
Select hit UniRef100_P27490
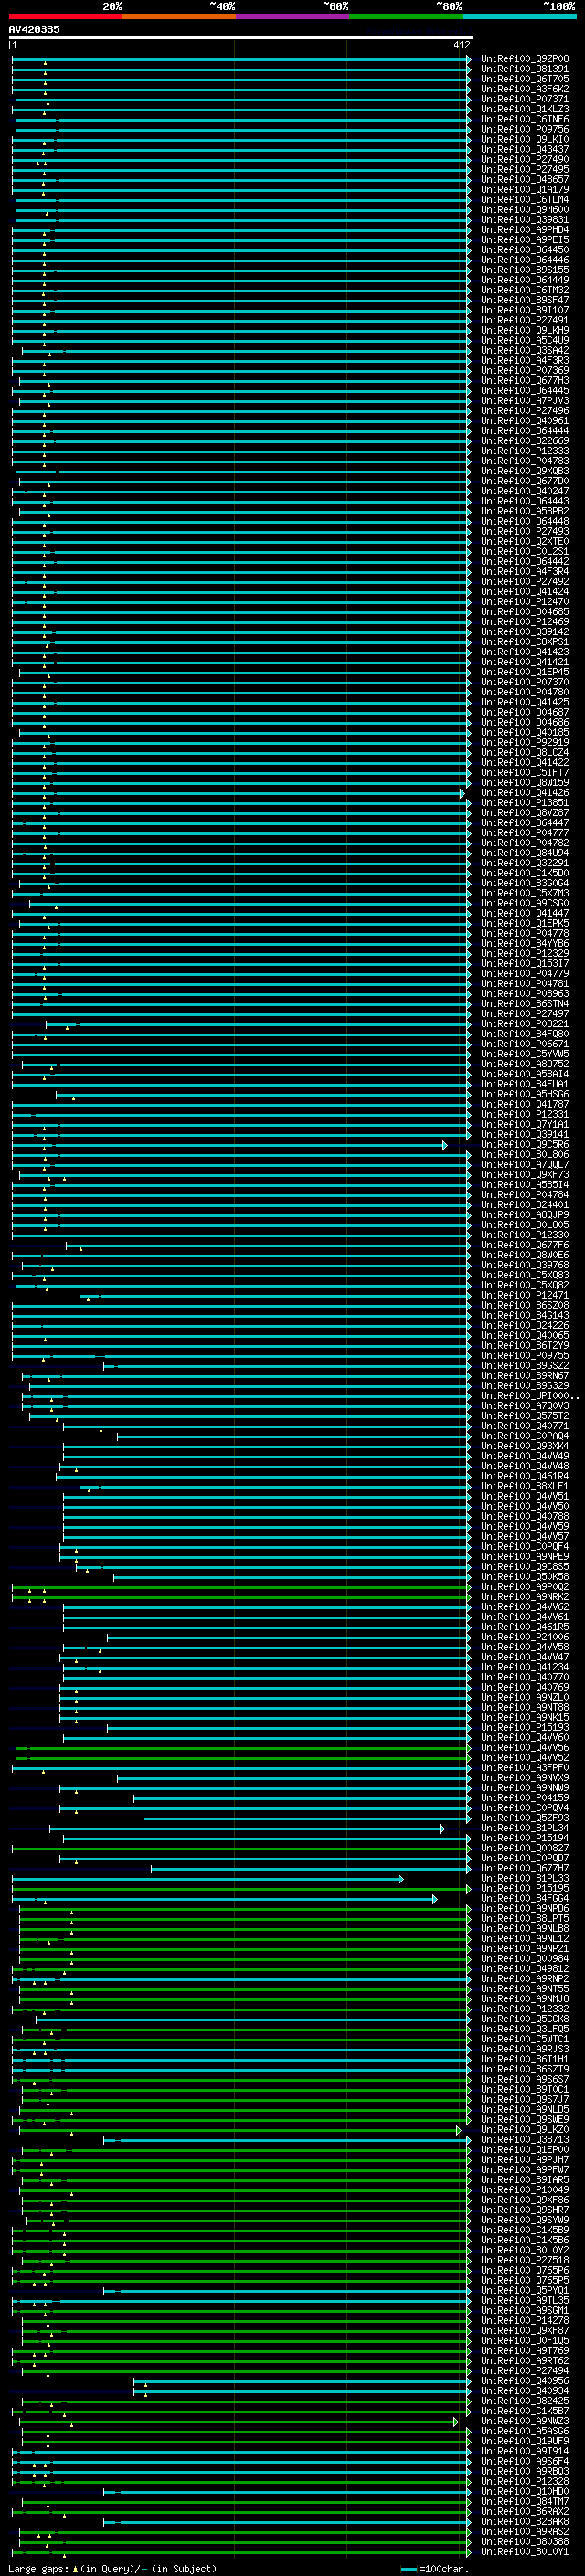(525, 159)
